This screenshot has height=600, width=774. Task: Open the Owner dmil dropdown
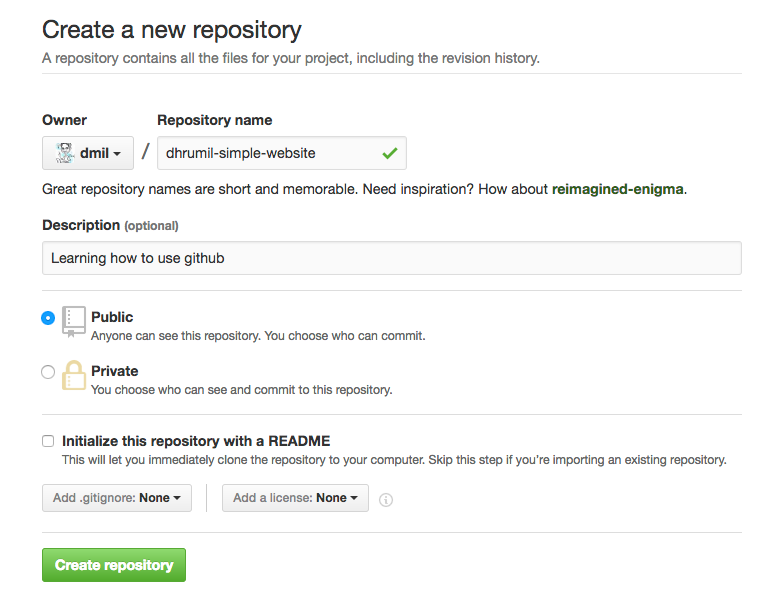coord(88,153)
